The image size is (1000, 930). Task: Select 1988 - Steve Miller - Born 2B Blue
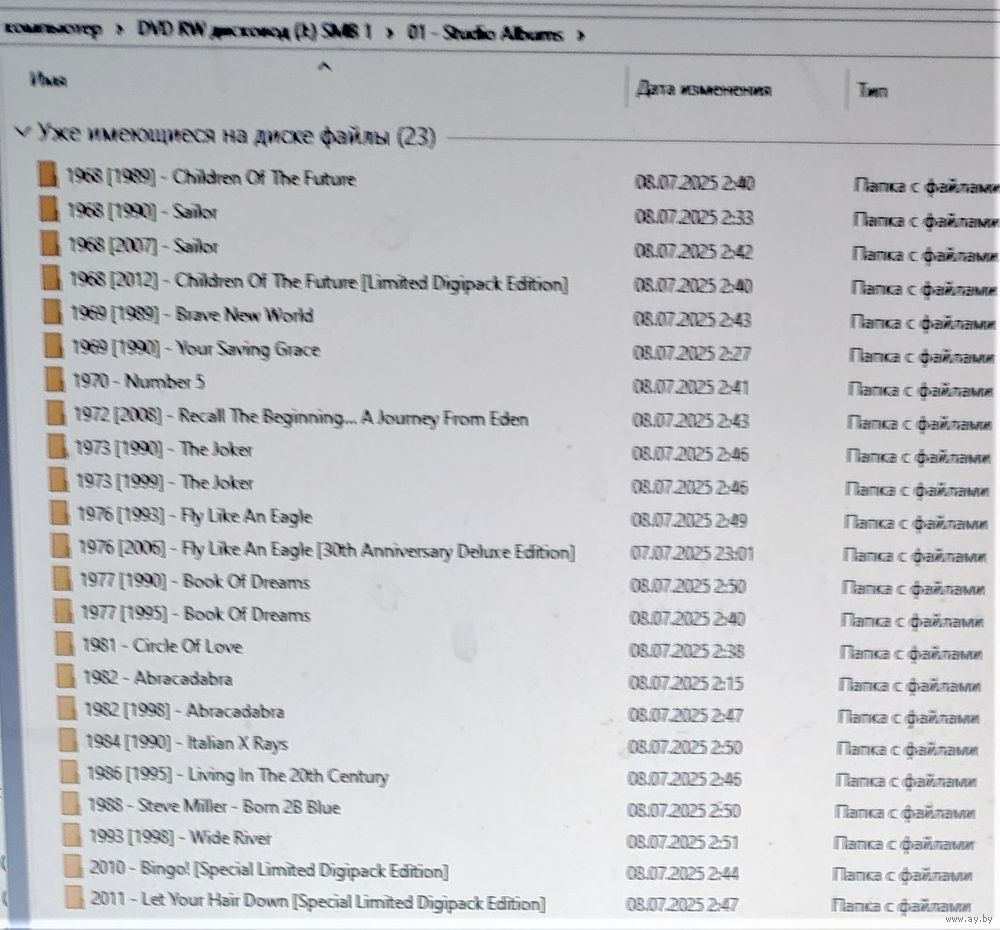pos(214,806)
